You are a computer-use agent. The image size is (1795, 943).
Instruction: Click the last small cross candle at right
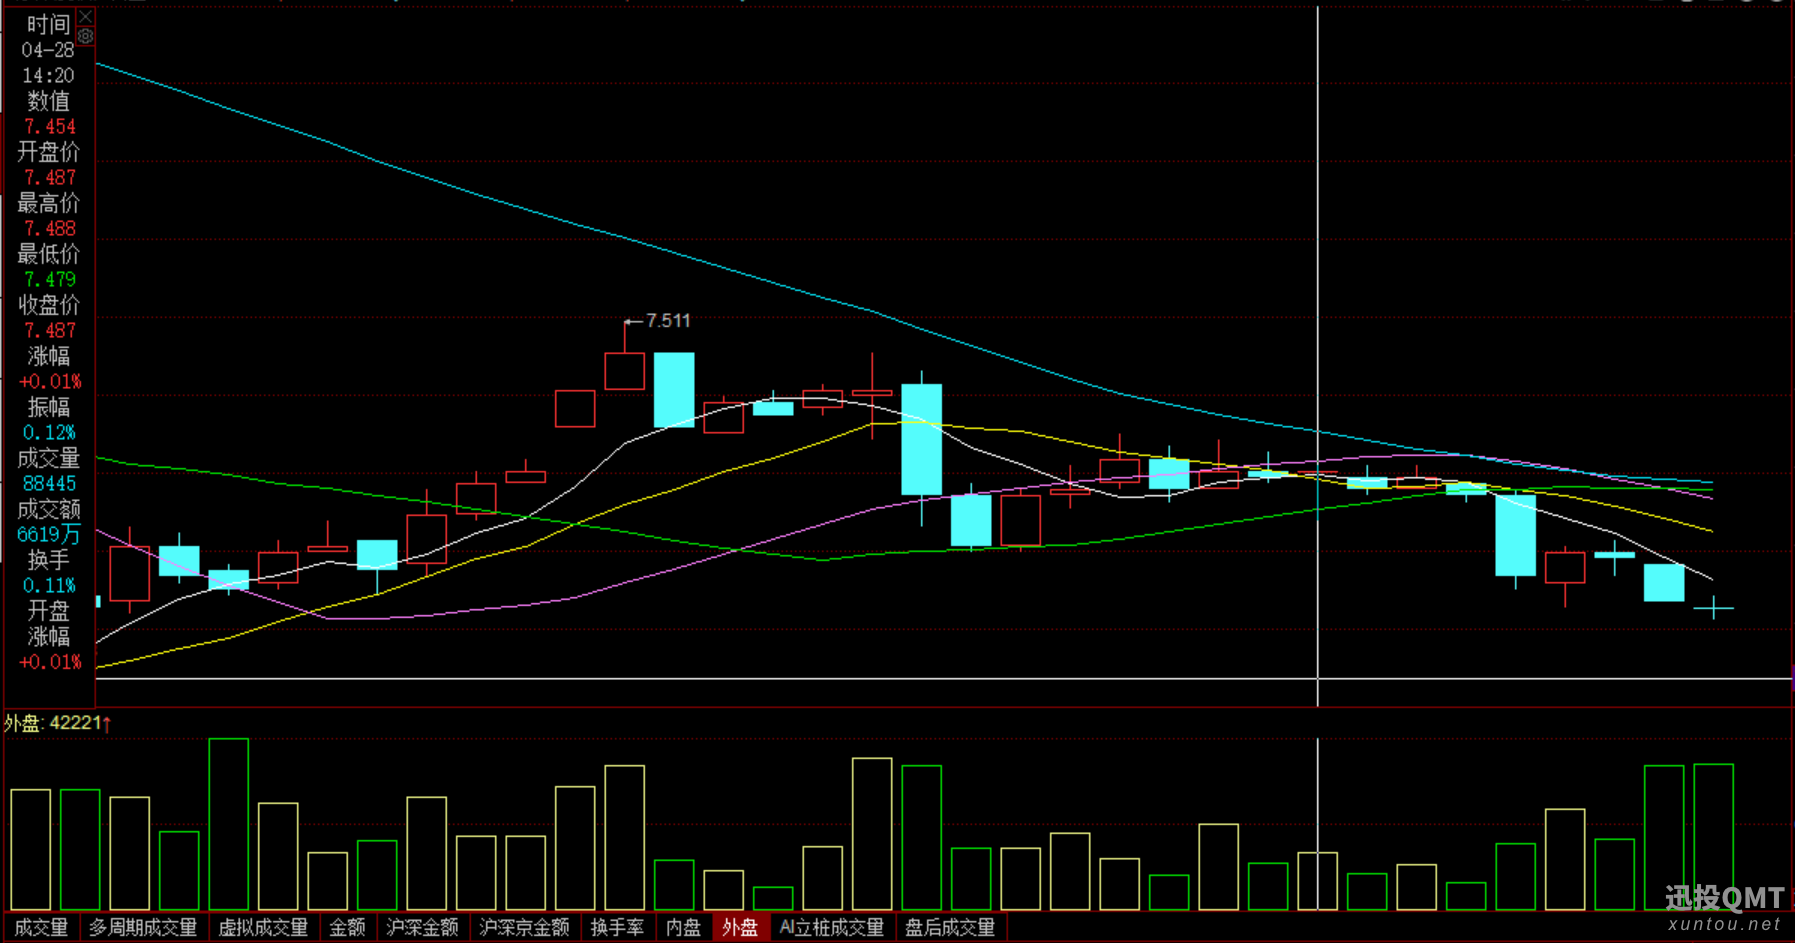(1713, 607)
